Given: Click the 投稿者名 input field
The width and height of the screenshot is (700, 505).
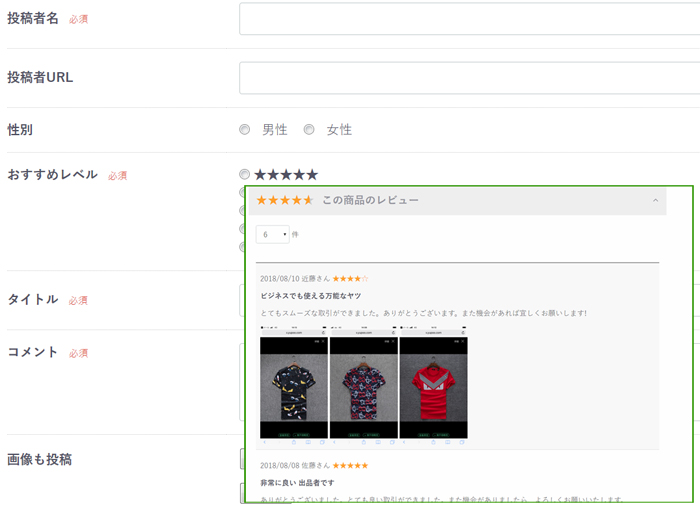Looking at the screenshot, I should [x=469, y=19].
